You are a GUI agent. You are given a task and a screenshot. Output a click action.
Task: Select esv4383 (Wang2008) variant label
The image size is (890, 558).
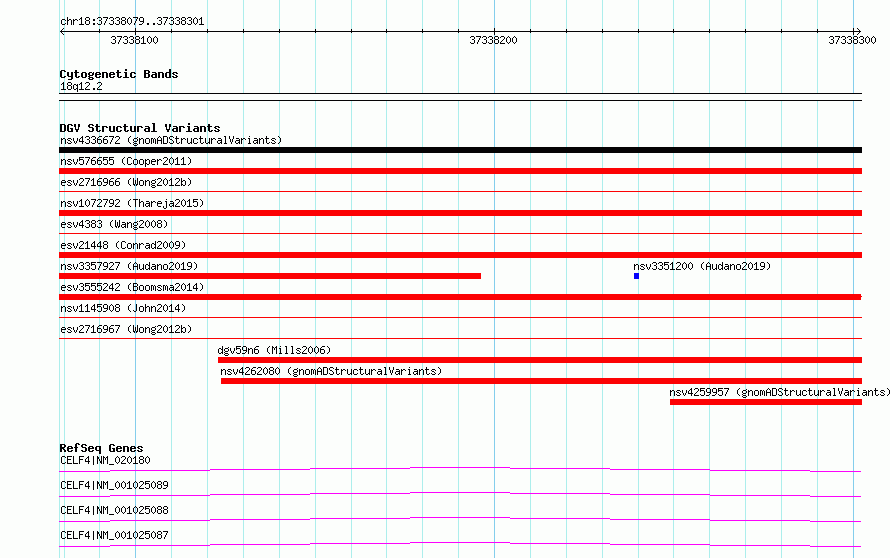(114, 224)
